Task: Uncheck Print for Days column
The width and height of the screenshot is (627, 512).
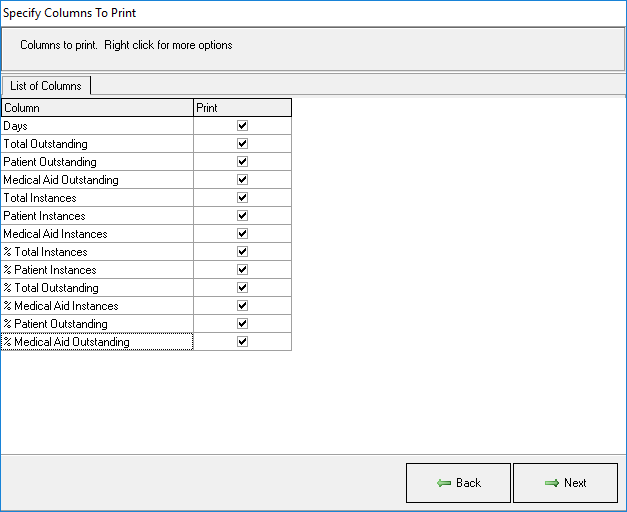Action: tap(242, 126)
